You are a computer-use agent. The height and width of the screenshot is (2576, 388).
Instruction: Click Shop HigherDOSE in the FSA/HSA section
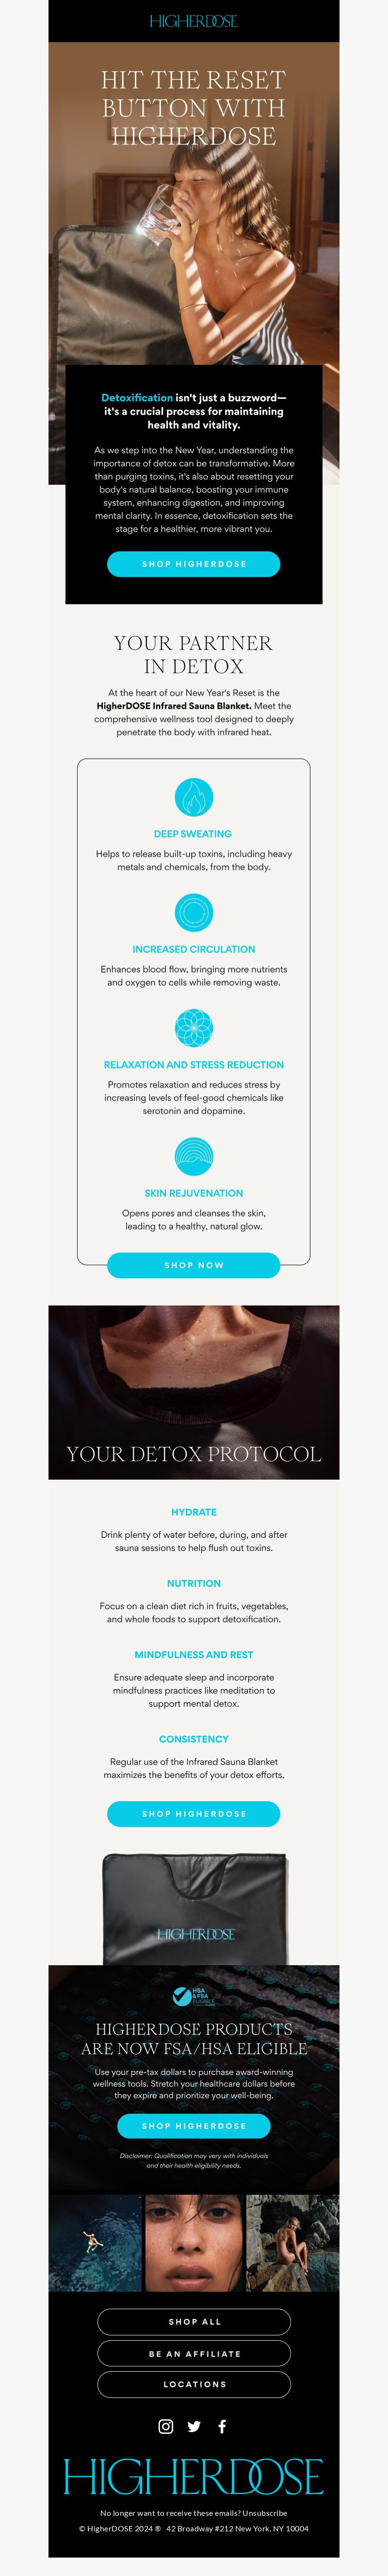click(x=194, y=2126)
